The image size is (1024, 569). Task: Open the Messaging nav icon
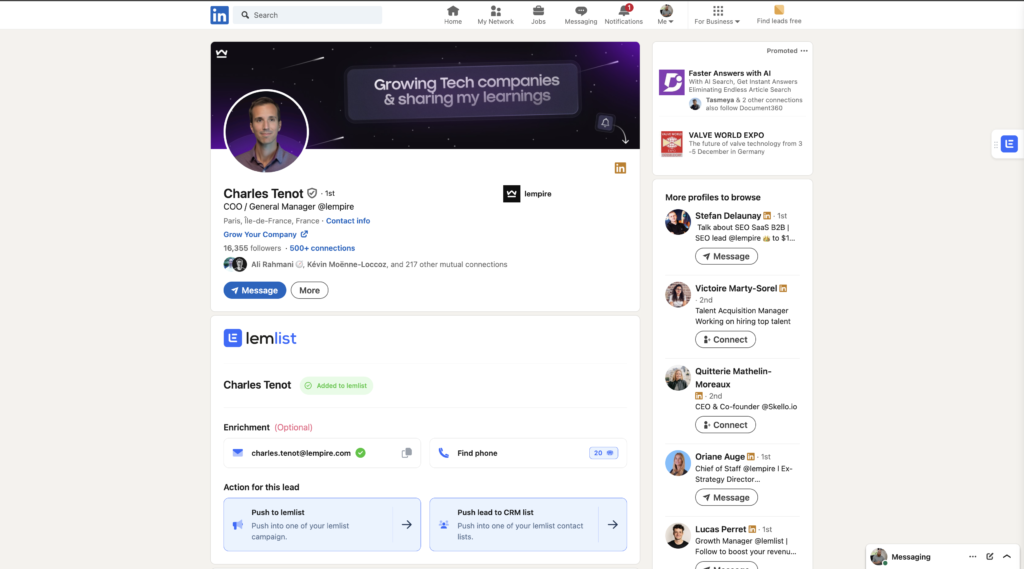pyautogui.click(x=581, y=15)
